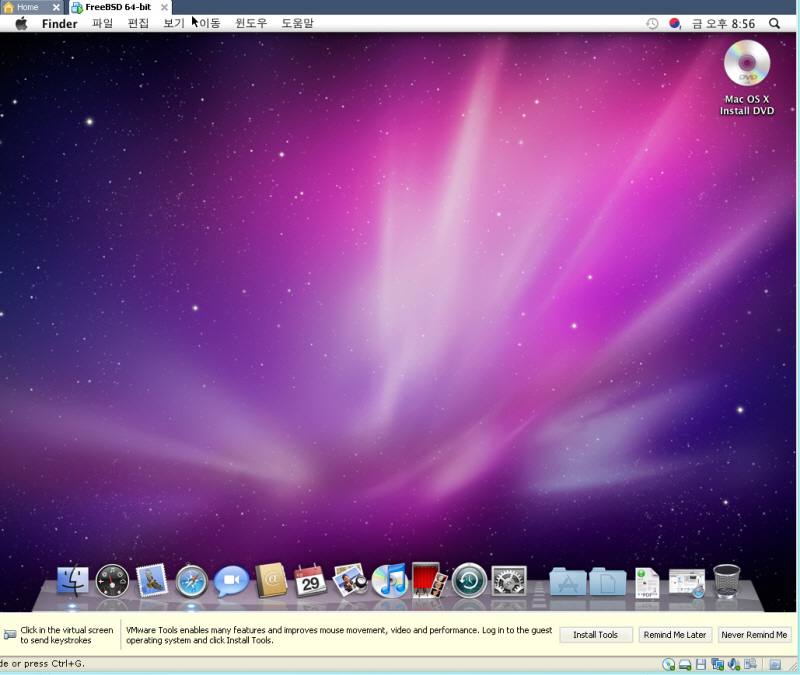Image resolution: width=800 pixels, height=675 pixels.
Task: Open the Mail stamp icon in Dock
Action: point(152,581)
